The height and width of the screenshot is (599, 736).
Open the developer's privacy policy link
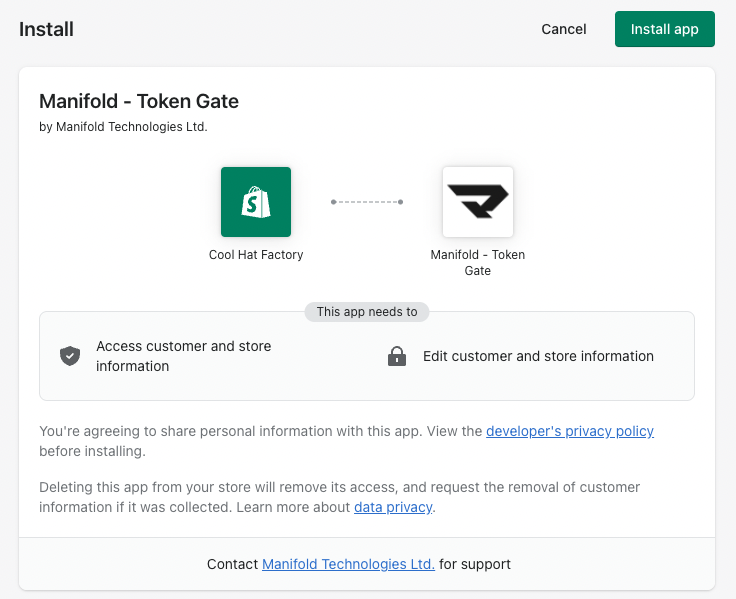[x=569, y=431]
